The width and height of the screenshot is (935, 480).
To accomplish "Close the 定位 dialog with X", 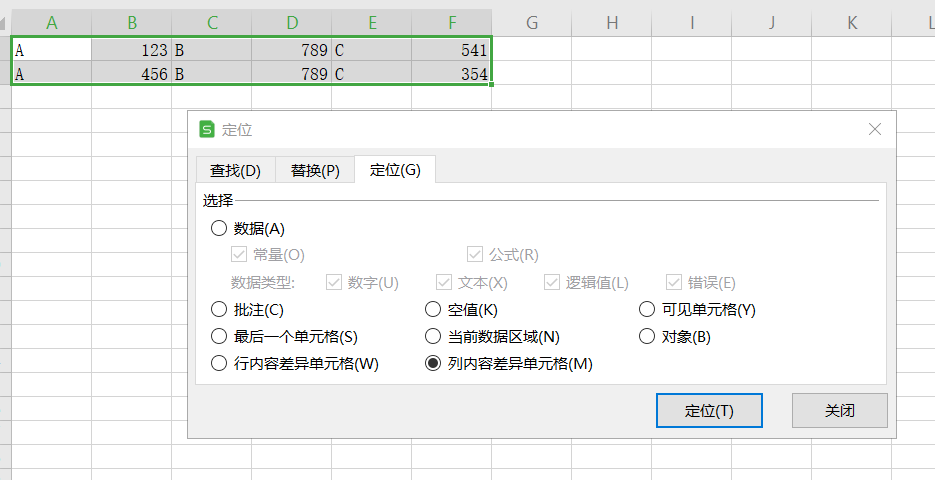I will pyautogui.click(x=875, y=129).
